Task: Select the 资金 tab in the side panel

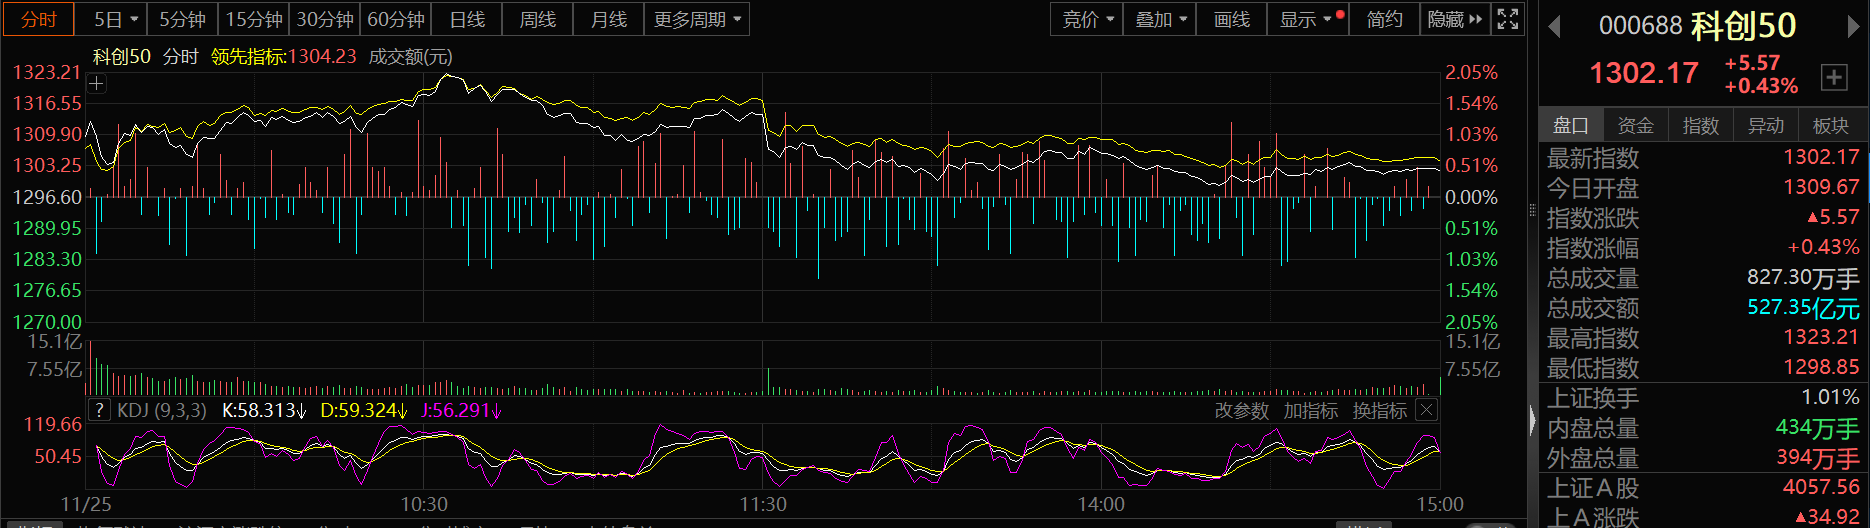Action: pyautogui.click(x=1635, y=125)
